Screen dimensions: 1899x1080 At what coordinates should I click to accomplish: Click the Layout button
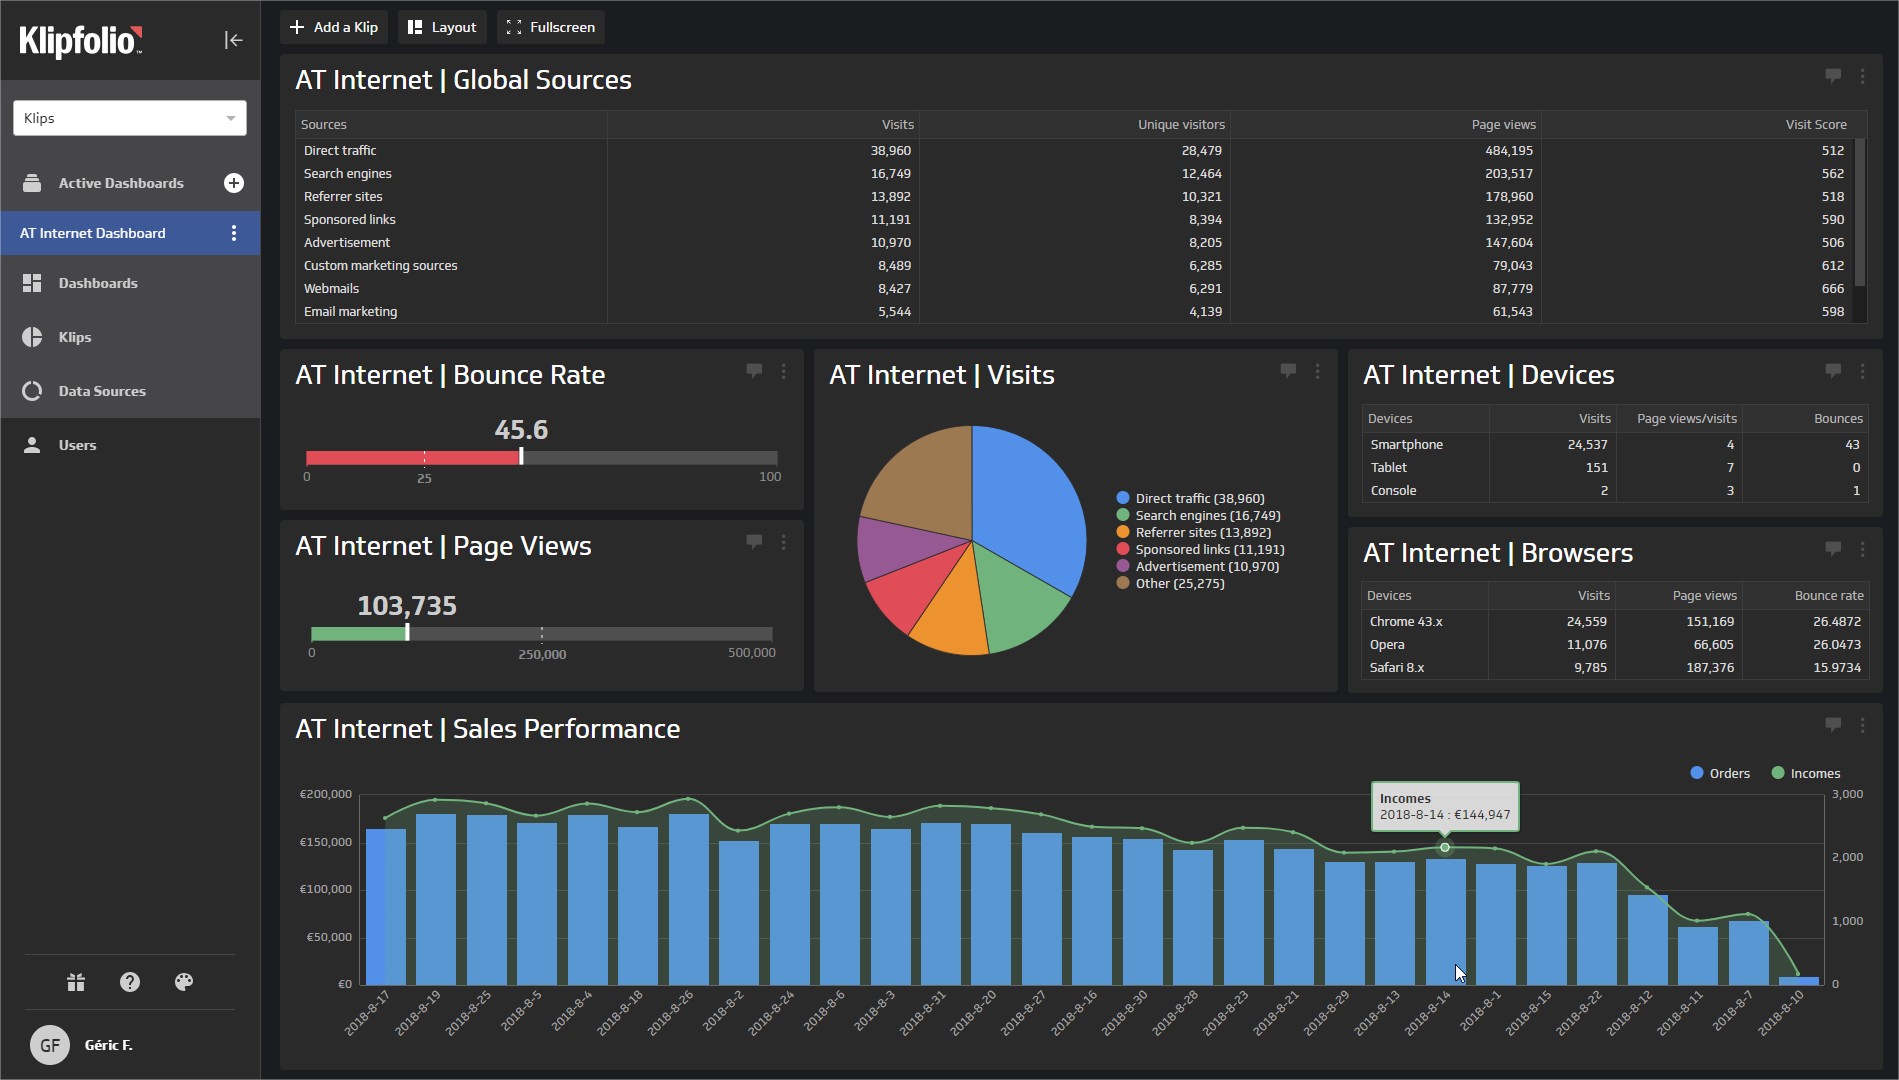[x=442, y=27]
